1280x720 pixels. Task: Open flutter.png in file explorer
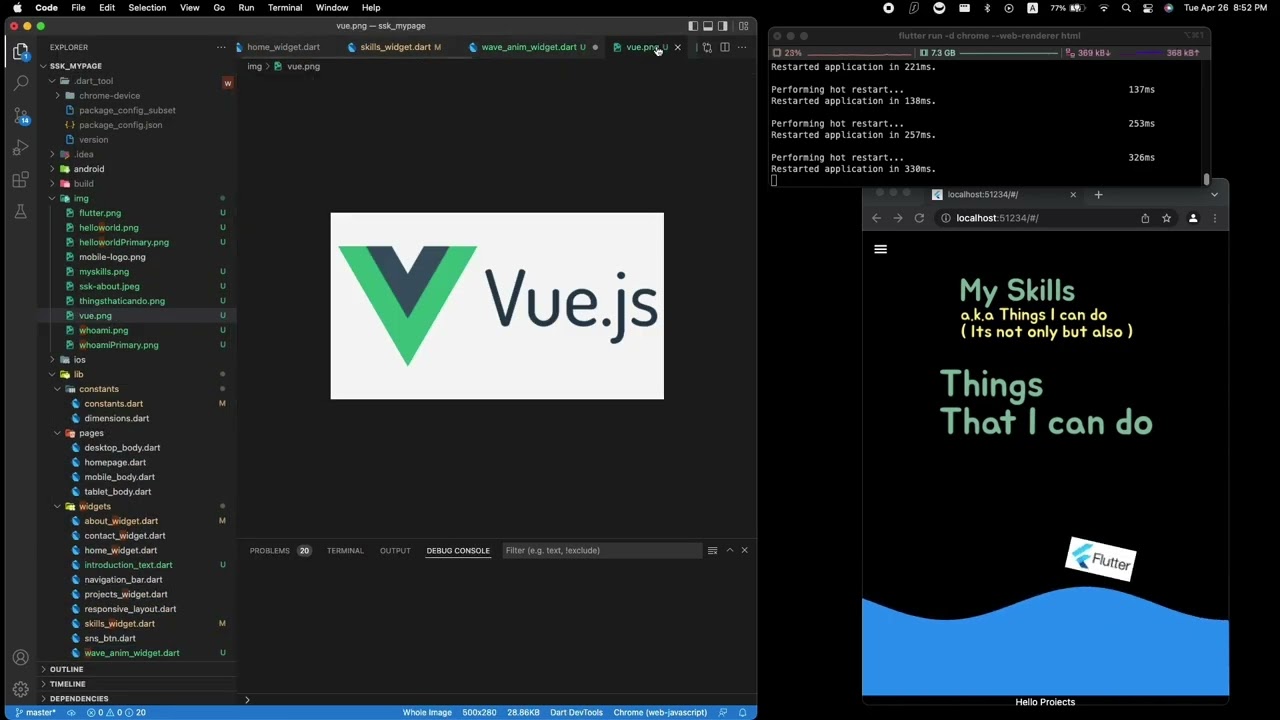[x=100, y=213]
